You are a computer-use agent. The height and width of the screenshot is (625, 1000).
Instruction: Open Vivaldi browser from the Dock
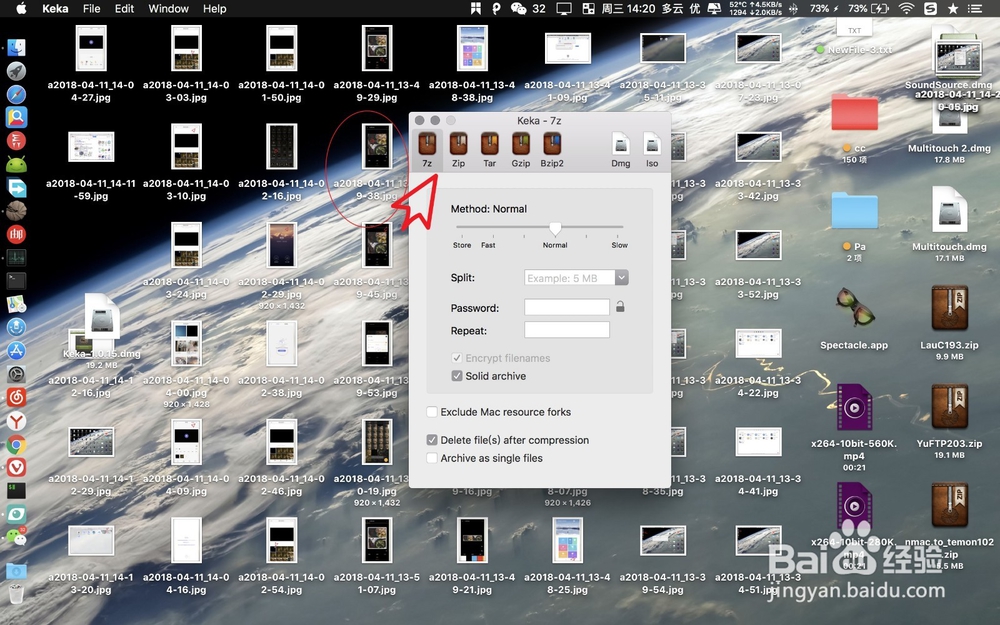pos(16,467)
